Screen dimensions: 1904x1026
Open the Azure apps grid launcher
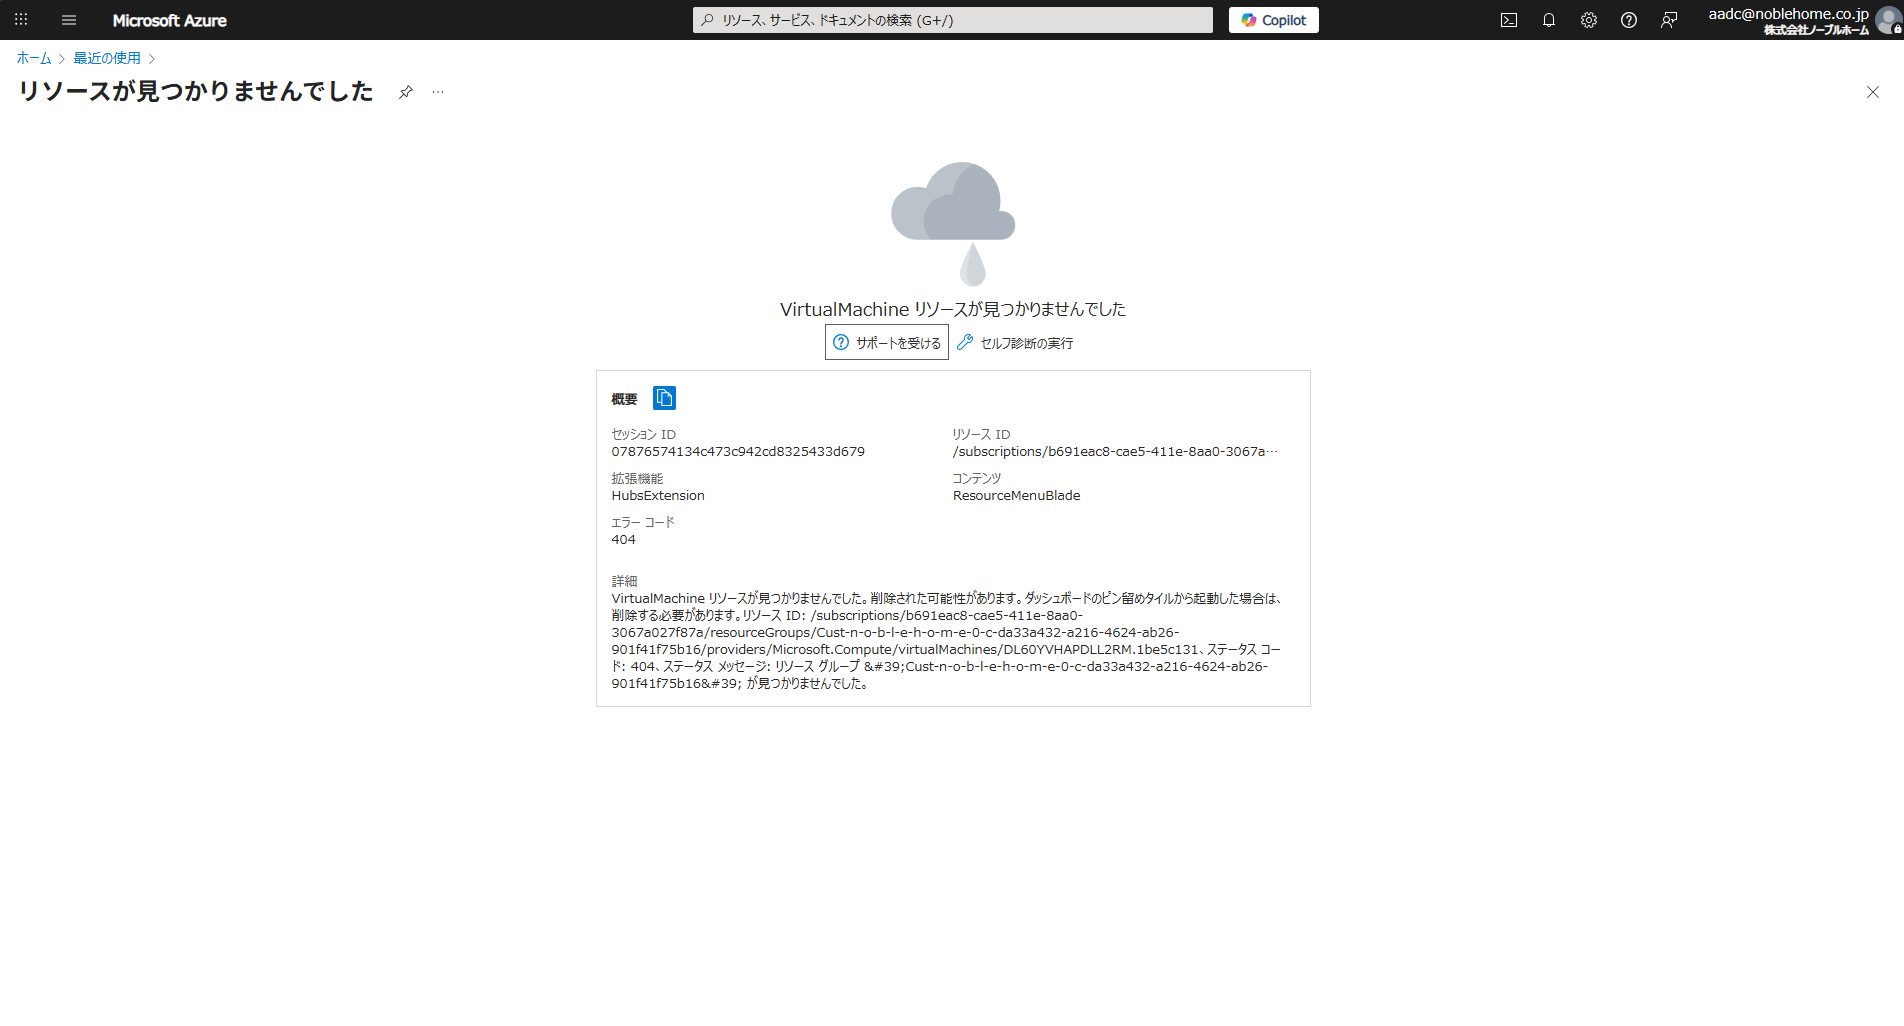(21, 20)
